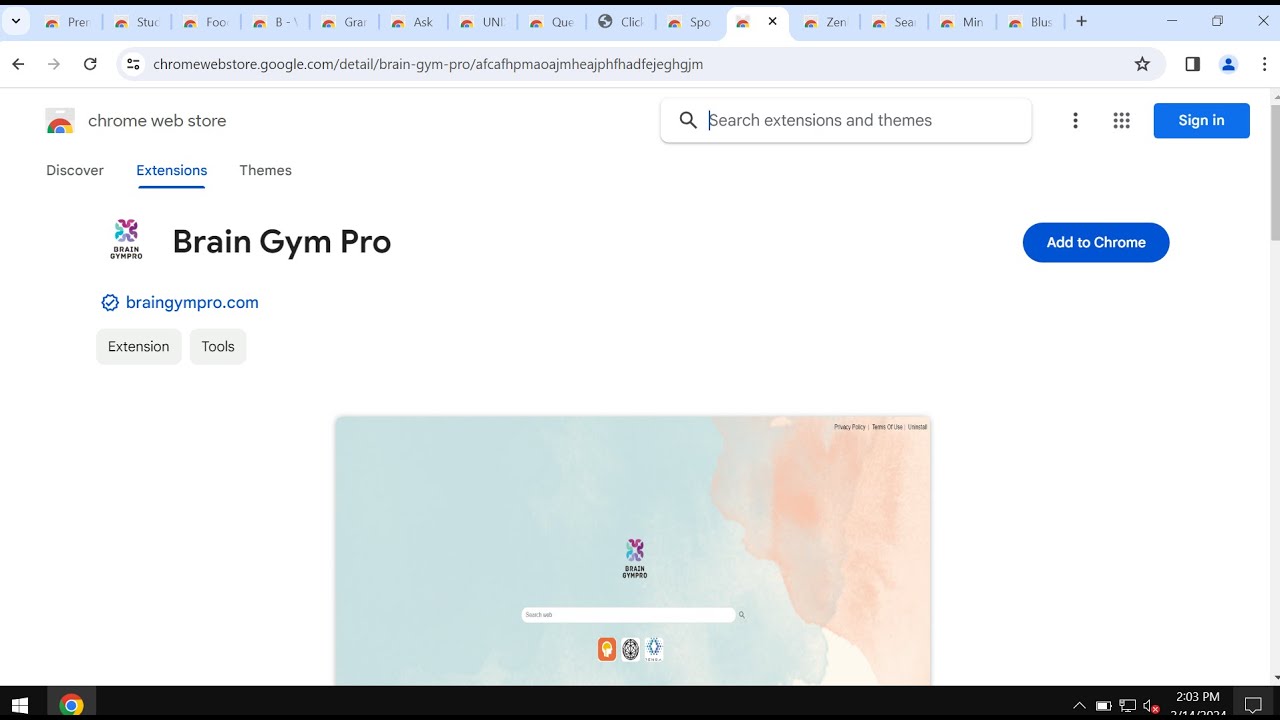The height and width of the screenshot is (720, 1280).
Task: Open the tab search dropdown arrow
Action: point(16,21)
